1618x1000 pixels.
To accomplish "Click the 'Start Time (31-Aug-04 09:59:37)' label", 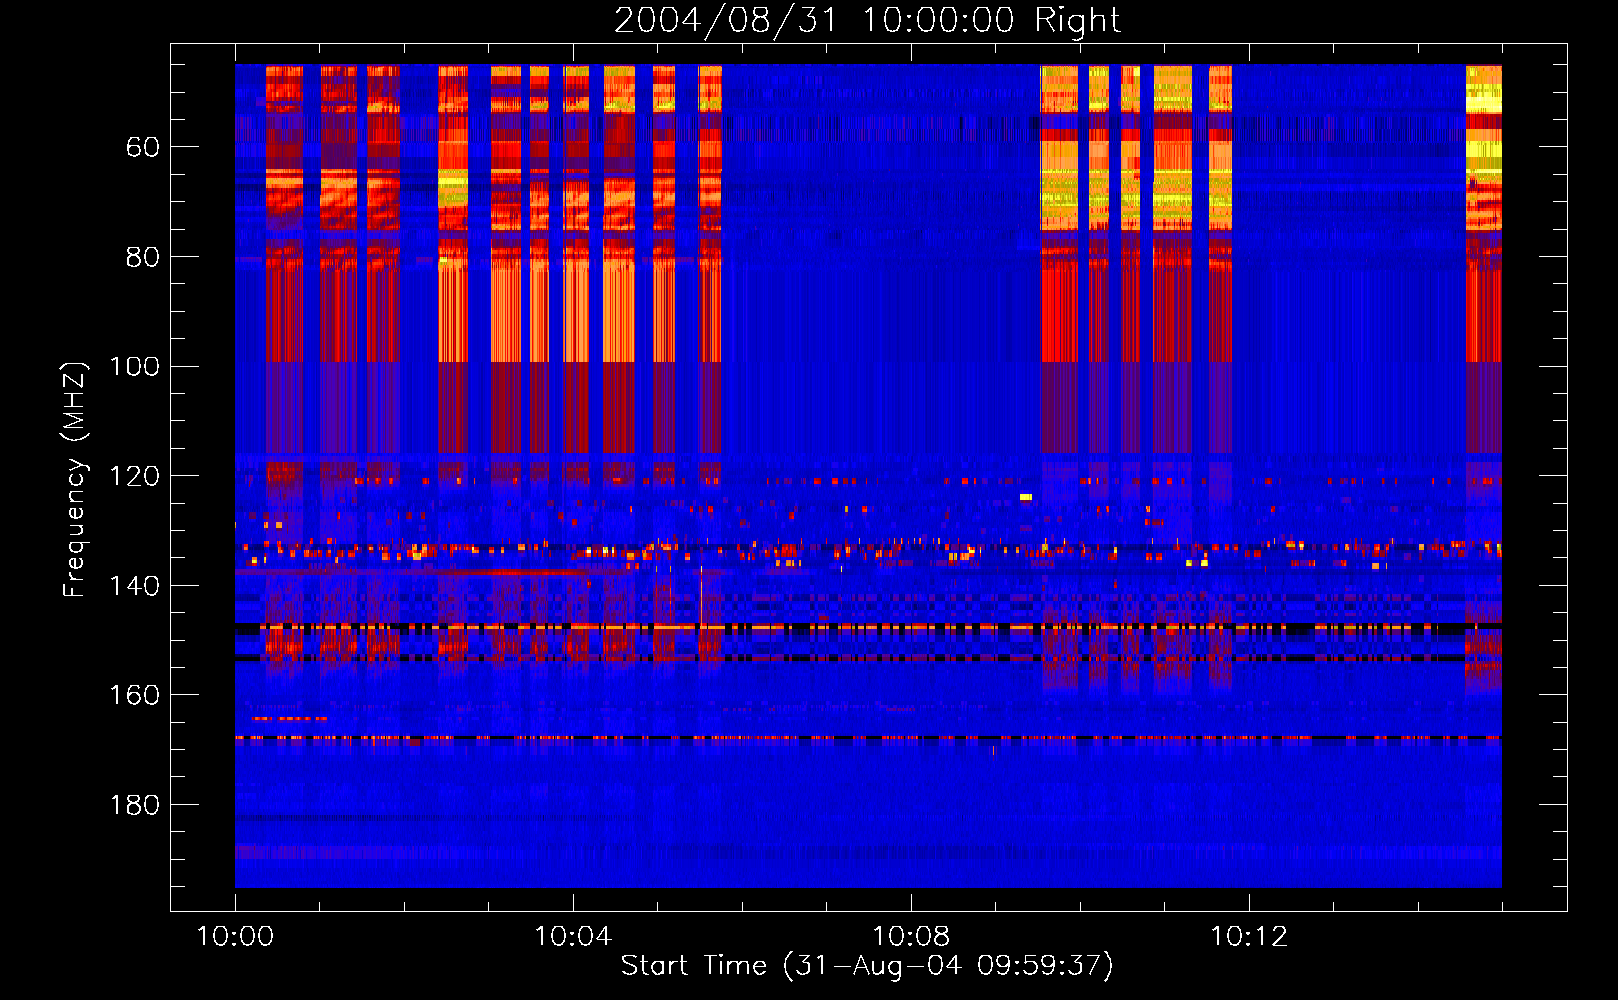I will (x=867, y=966).
